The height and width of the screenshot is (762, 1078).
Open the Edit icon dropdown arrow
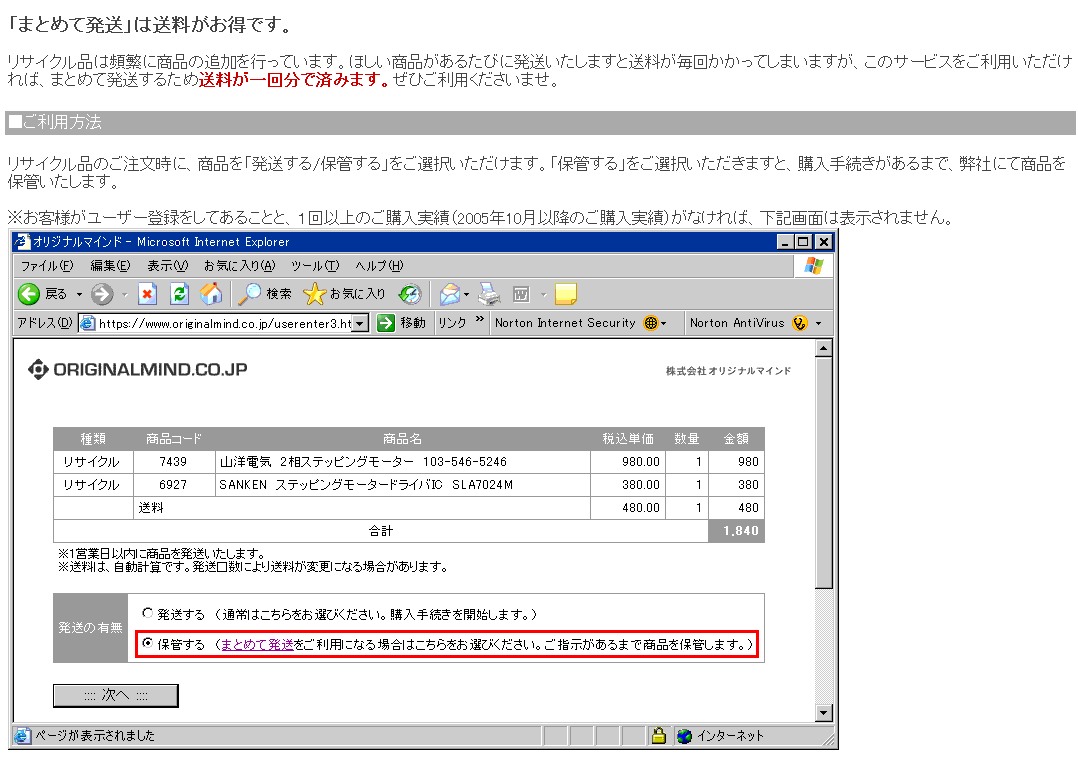(x=543, y=294)
